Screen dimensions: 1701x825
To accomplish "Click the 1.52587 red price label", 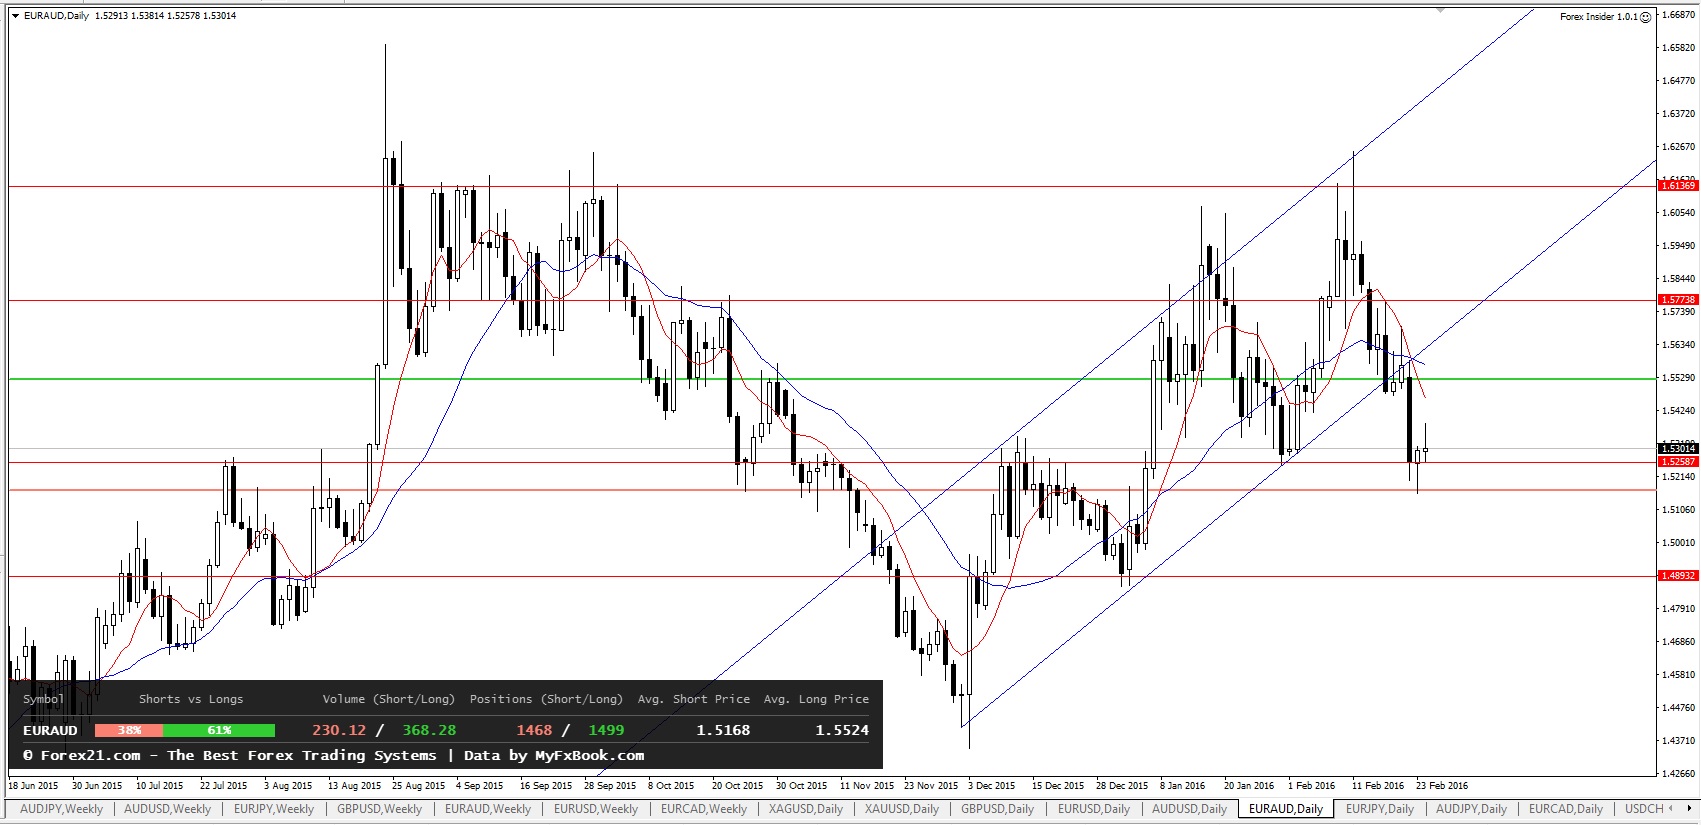I will [x=1678, y=462].
